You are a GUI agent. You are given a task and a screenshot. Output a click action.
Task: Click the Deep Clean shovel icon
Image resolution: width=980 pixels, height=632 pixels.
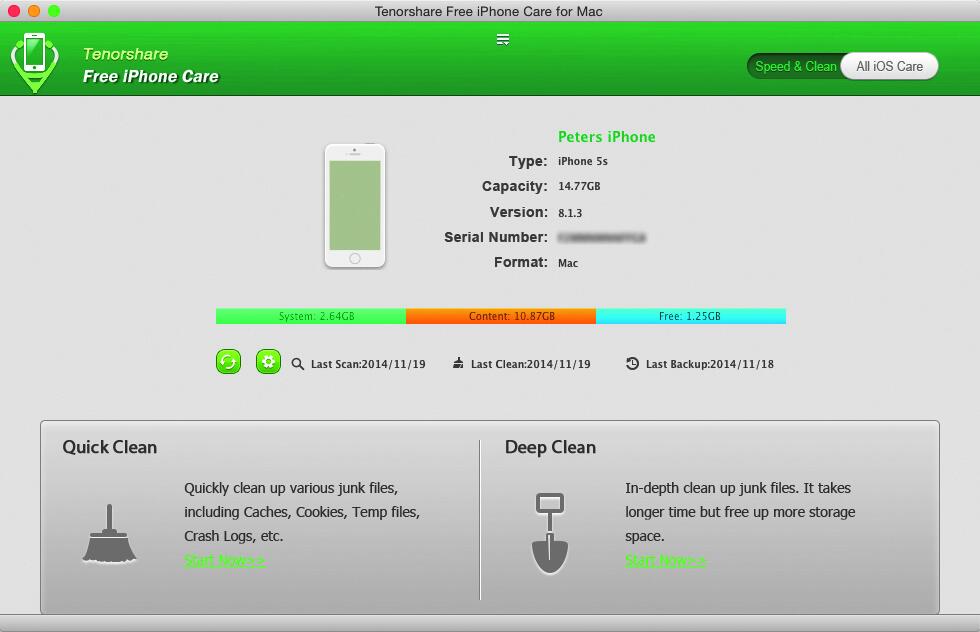[550, 533]
